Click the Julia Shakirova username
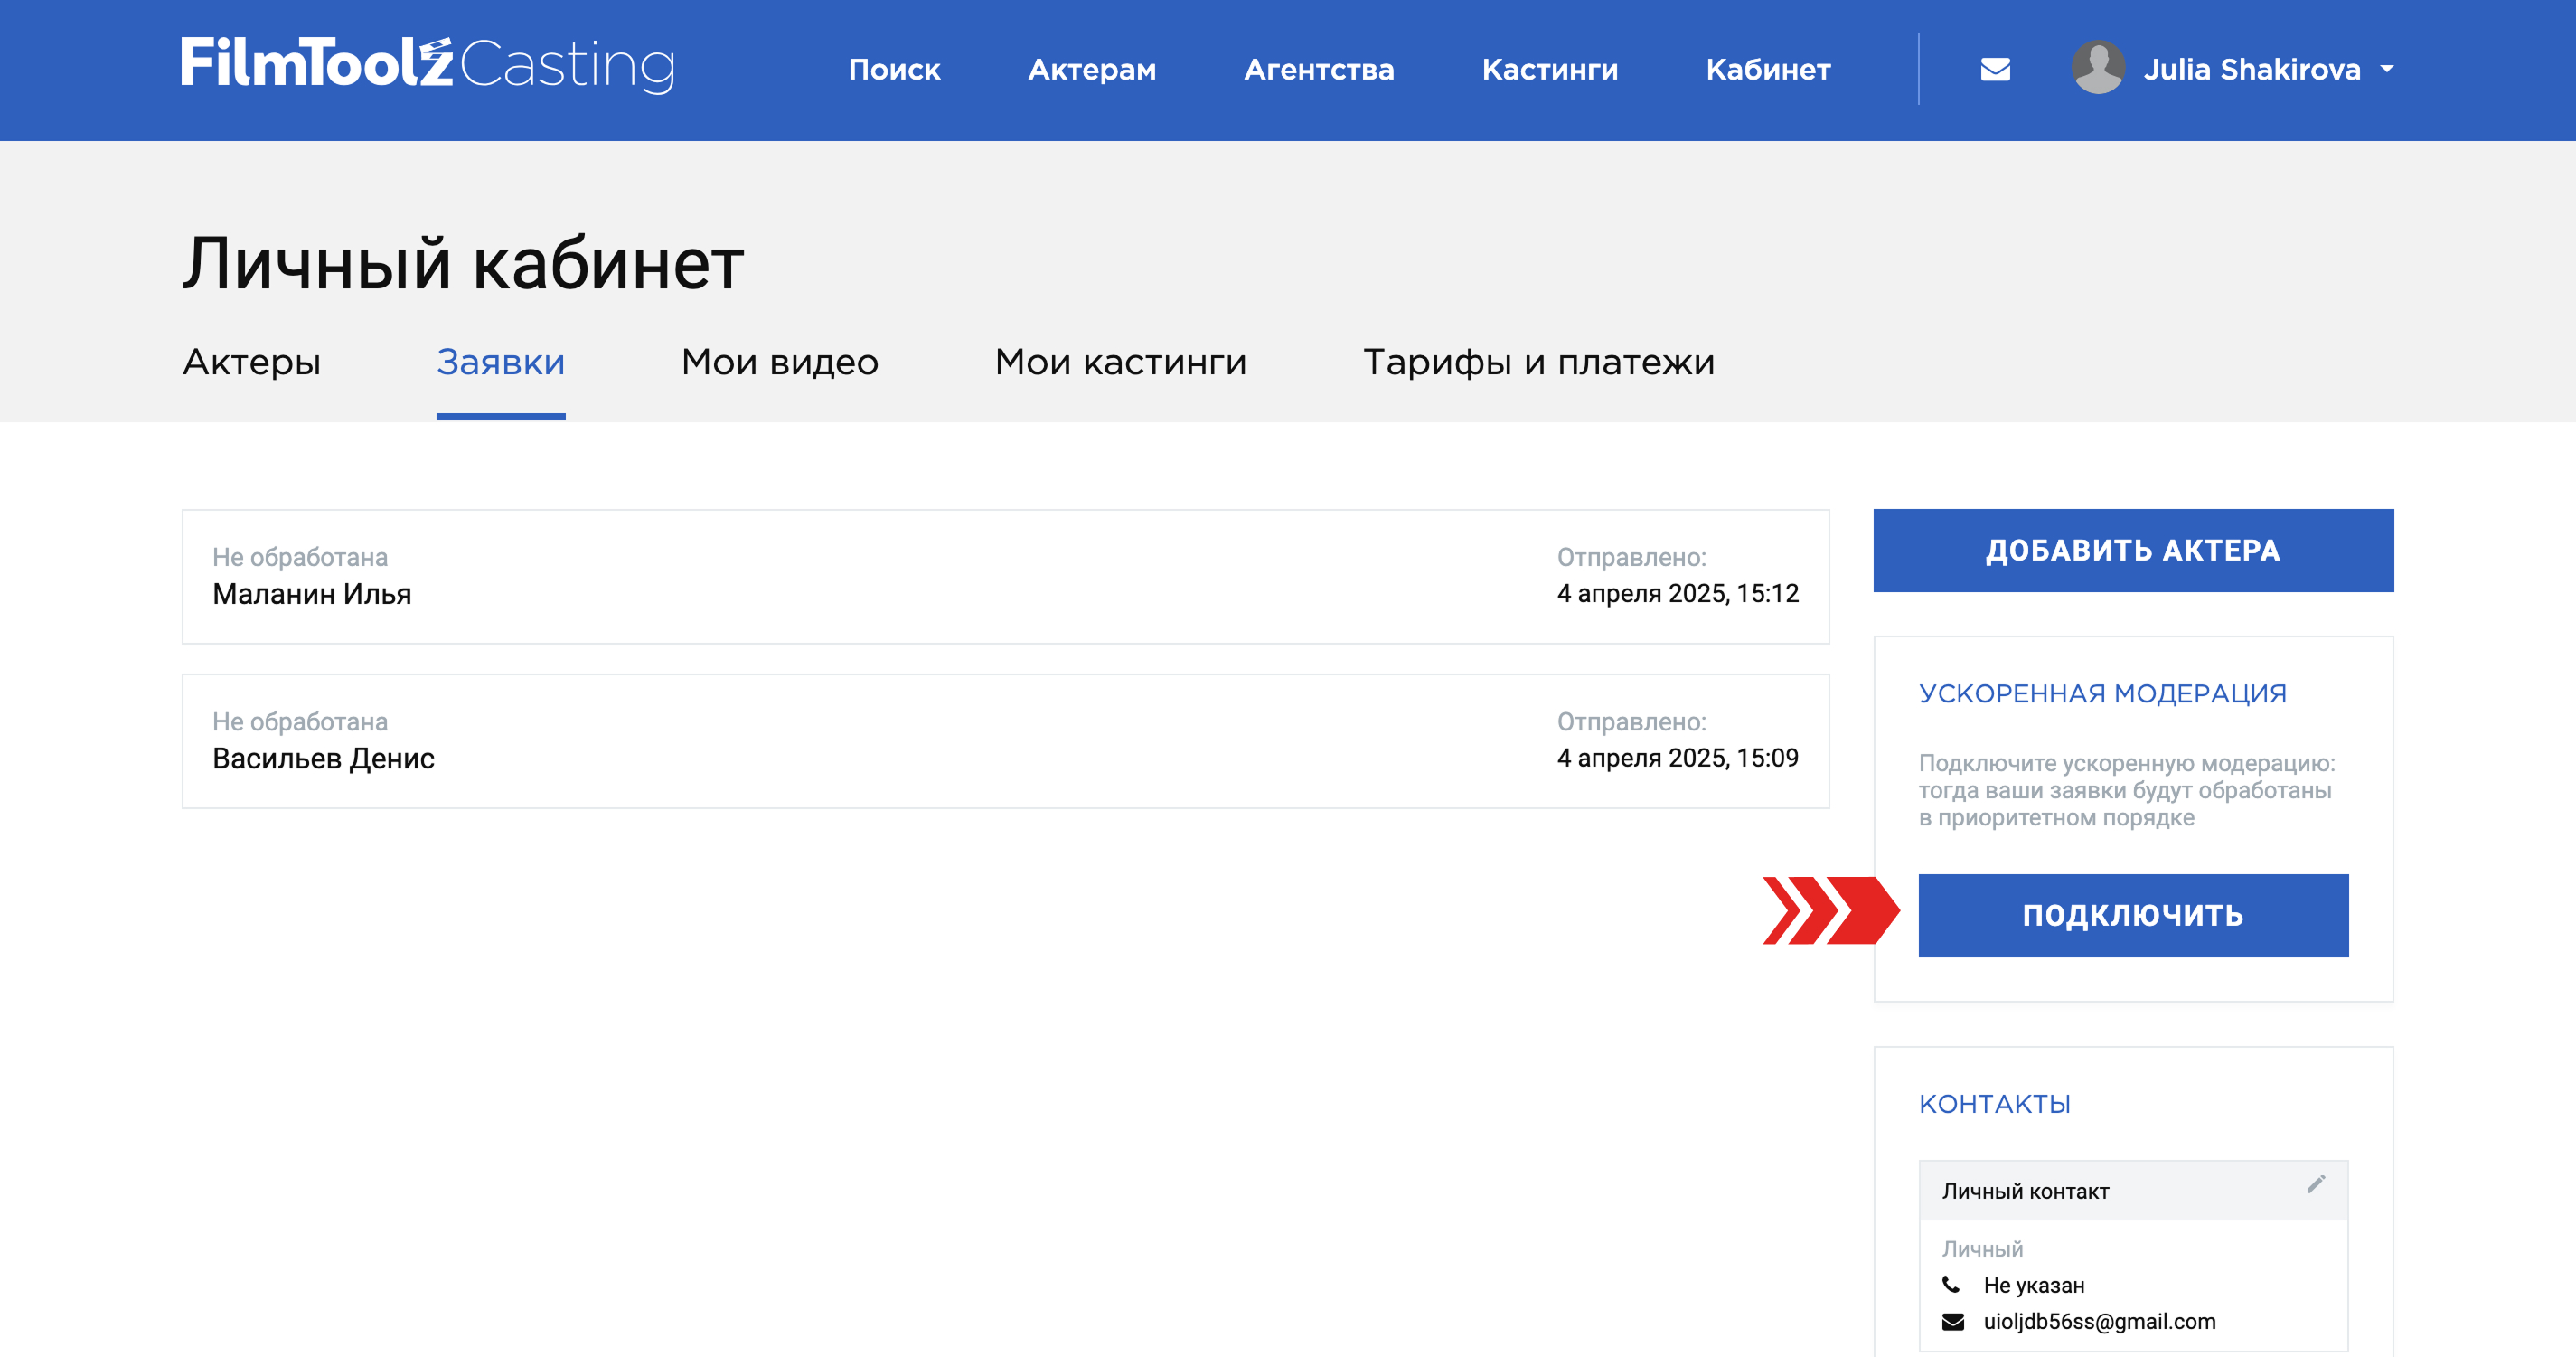Image resolution: width=2576 pixels, height=1357 pixels. tap(2252, 69)
